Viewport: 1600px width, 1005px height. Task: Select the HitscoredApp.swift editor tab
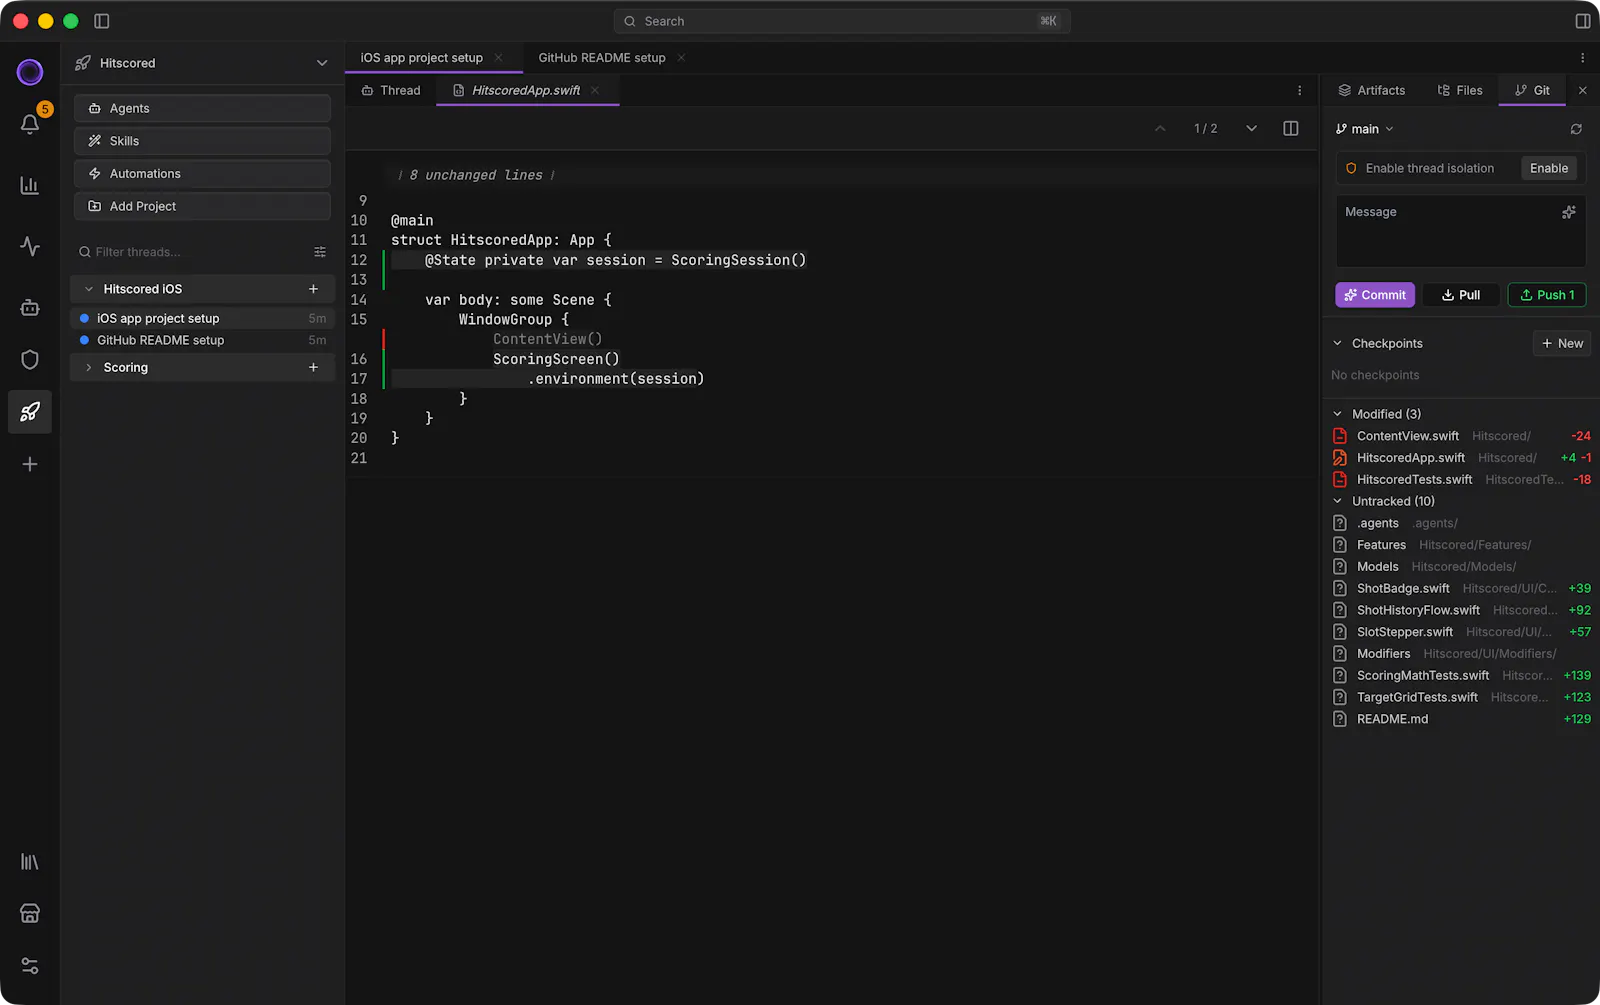526,90
